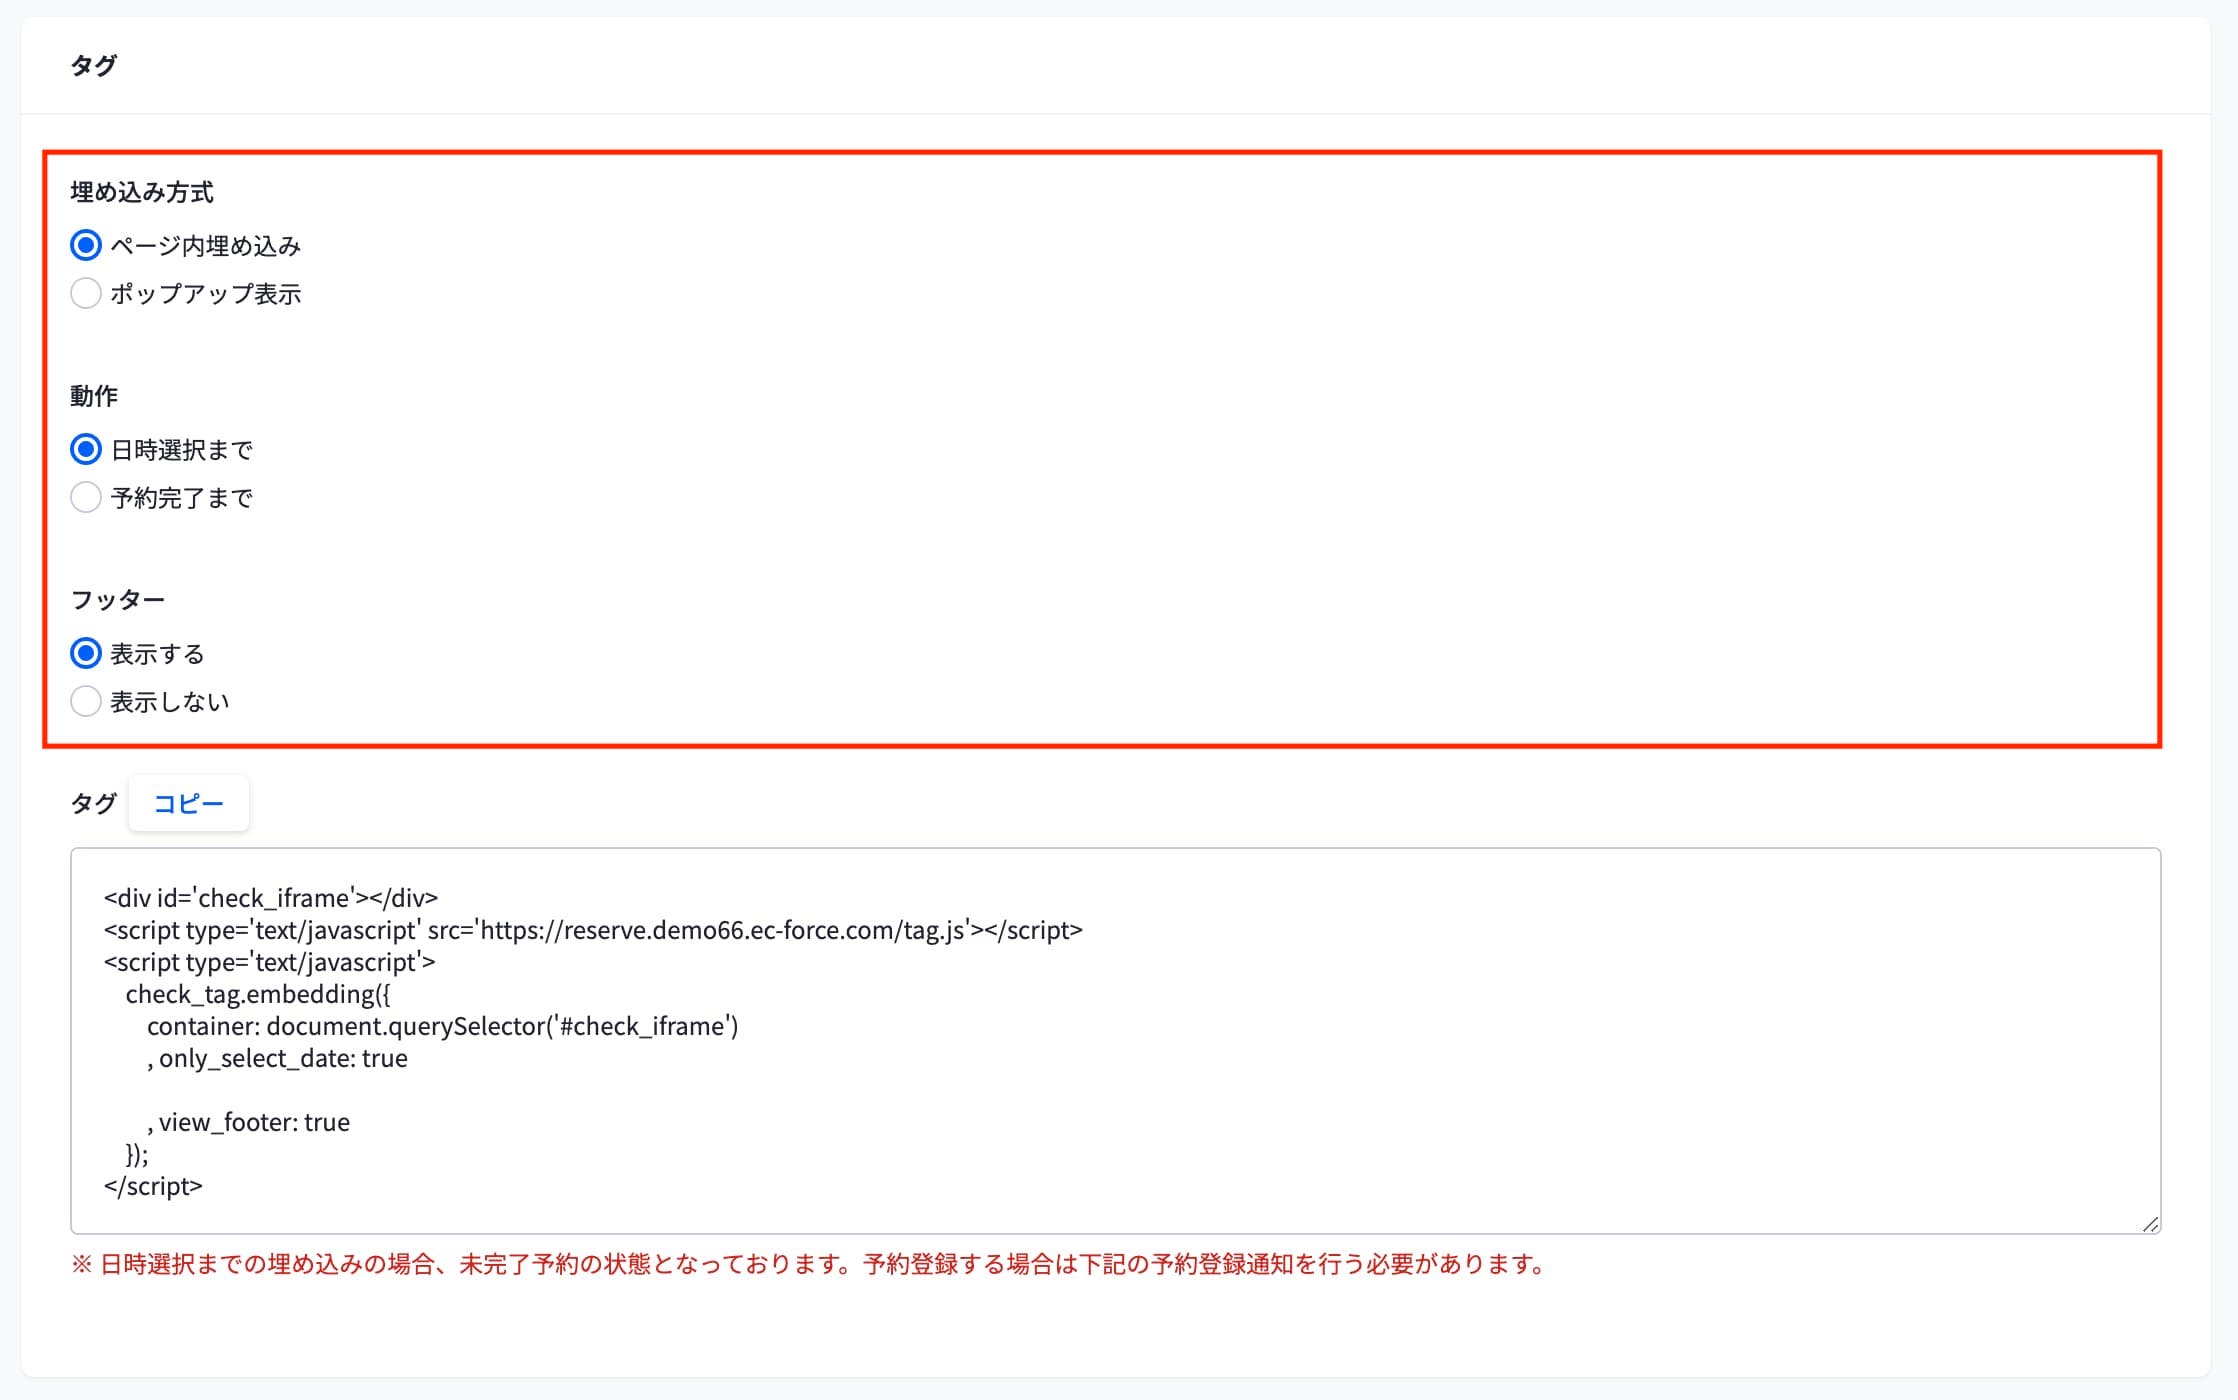Click inside the embed tag code textarea
Viewport: 2238px width, 1400px height.
pyautogui.click(x=1115, y=1041)
